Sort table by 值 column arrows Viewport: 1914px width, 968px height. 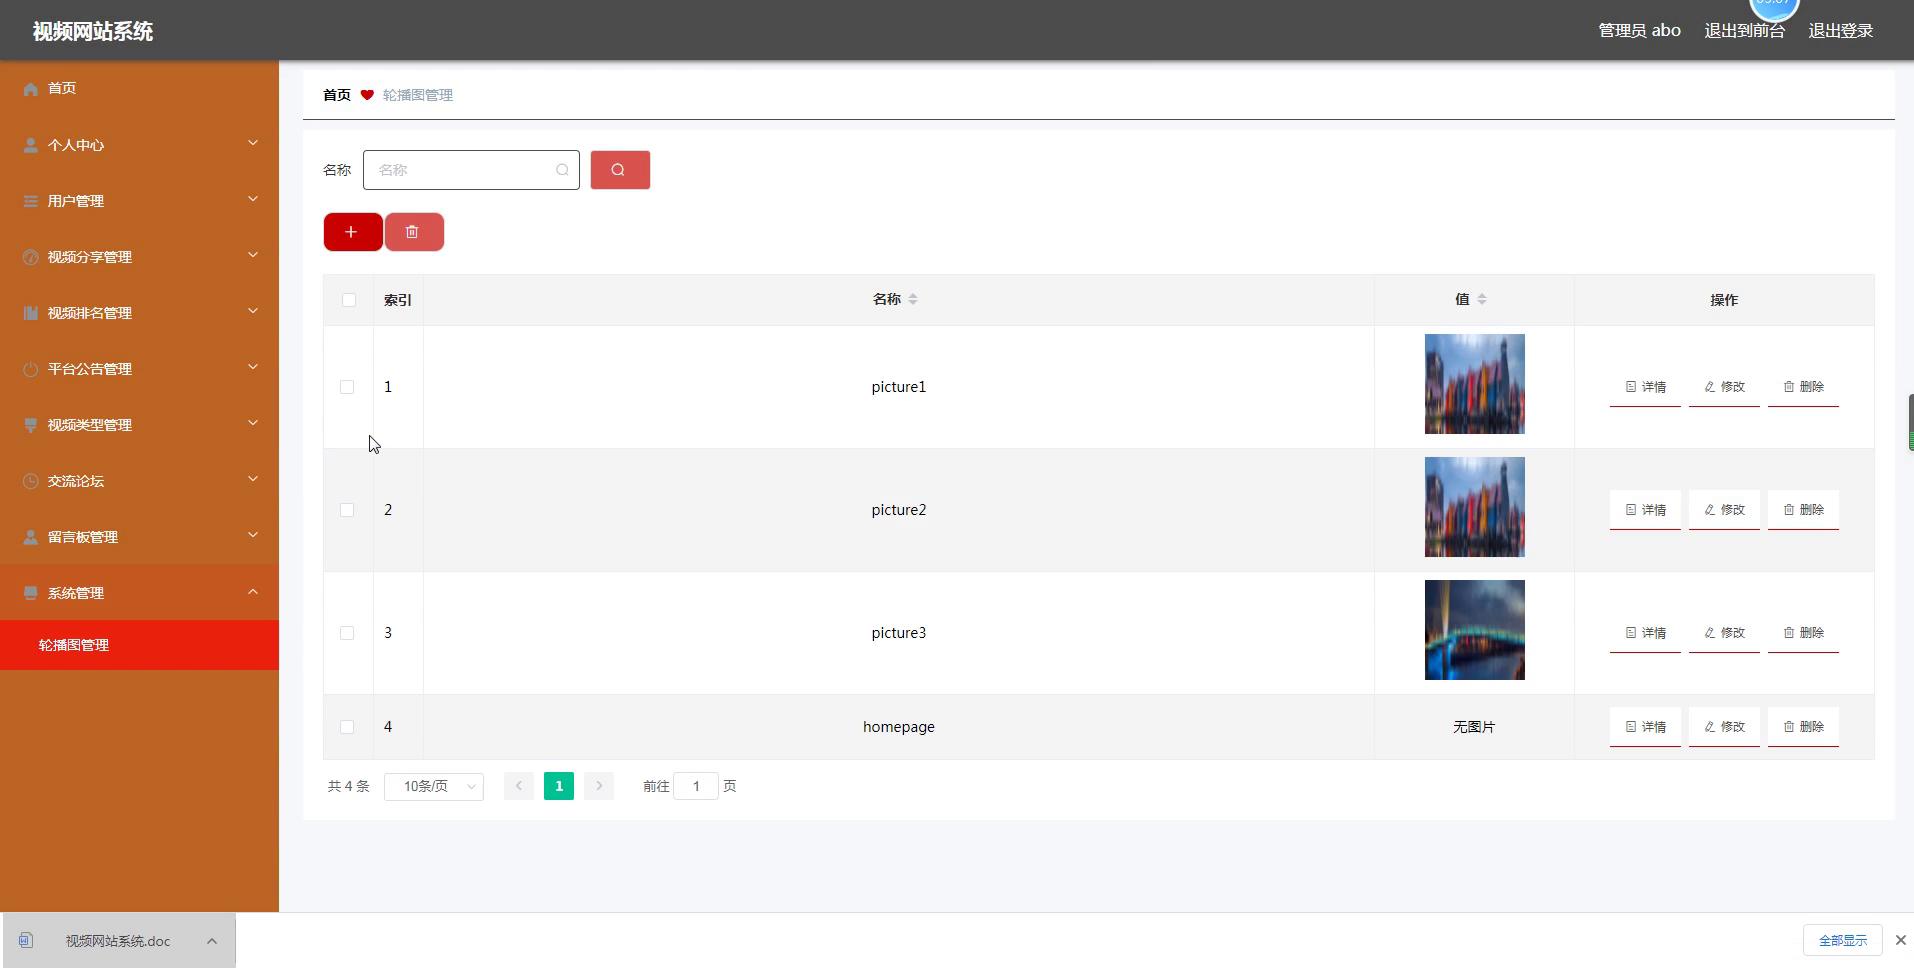click(1482, 299)
